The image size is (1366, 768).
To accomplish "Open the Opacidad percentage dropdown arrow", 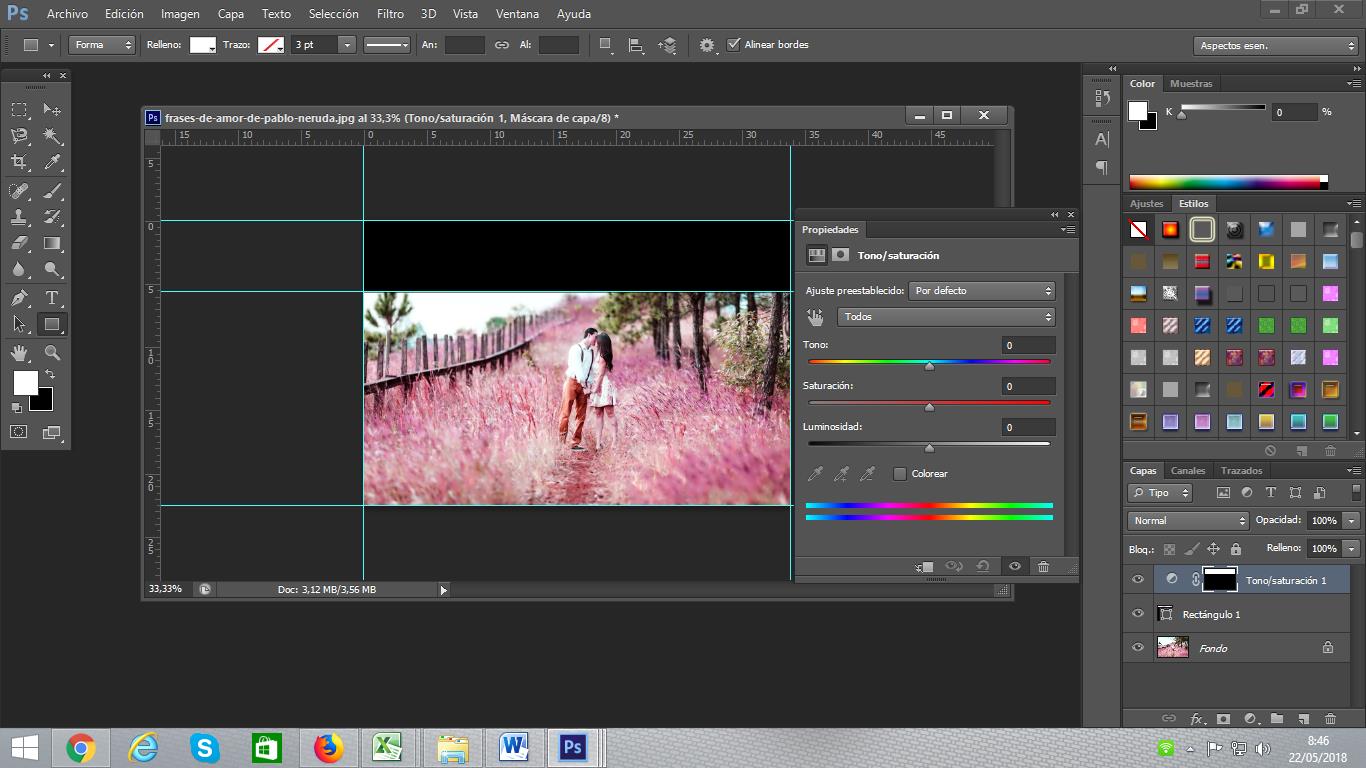I will 1351,521.
